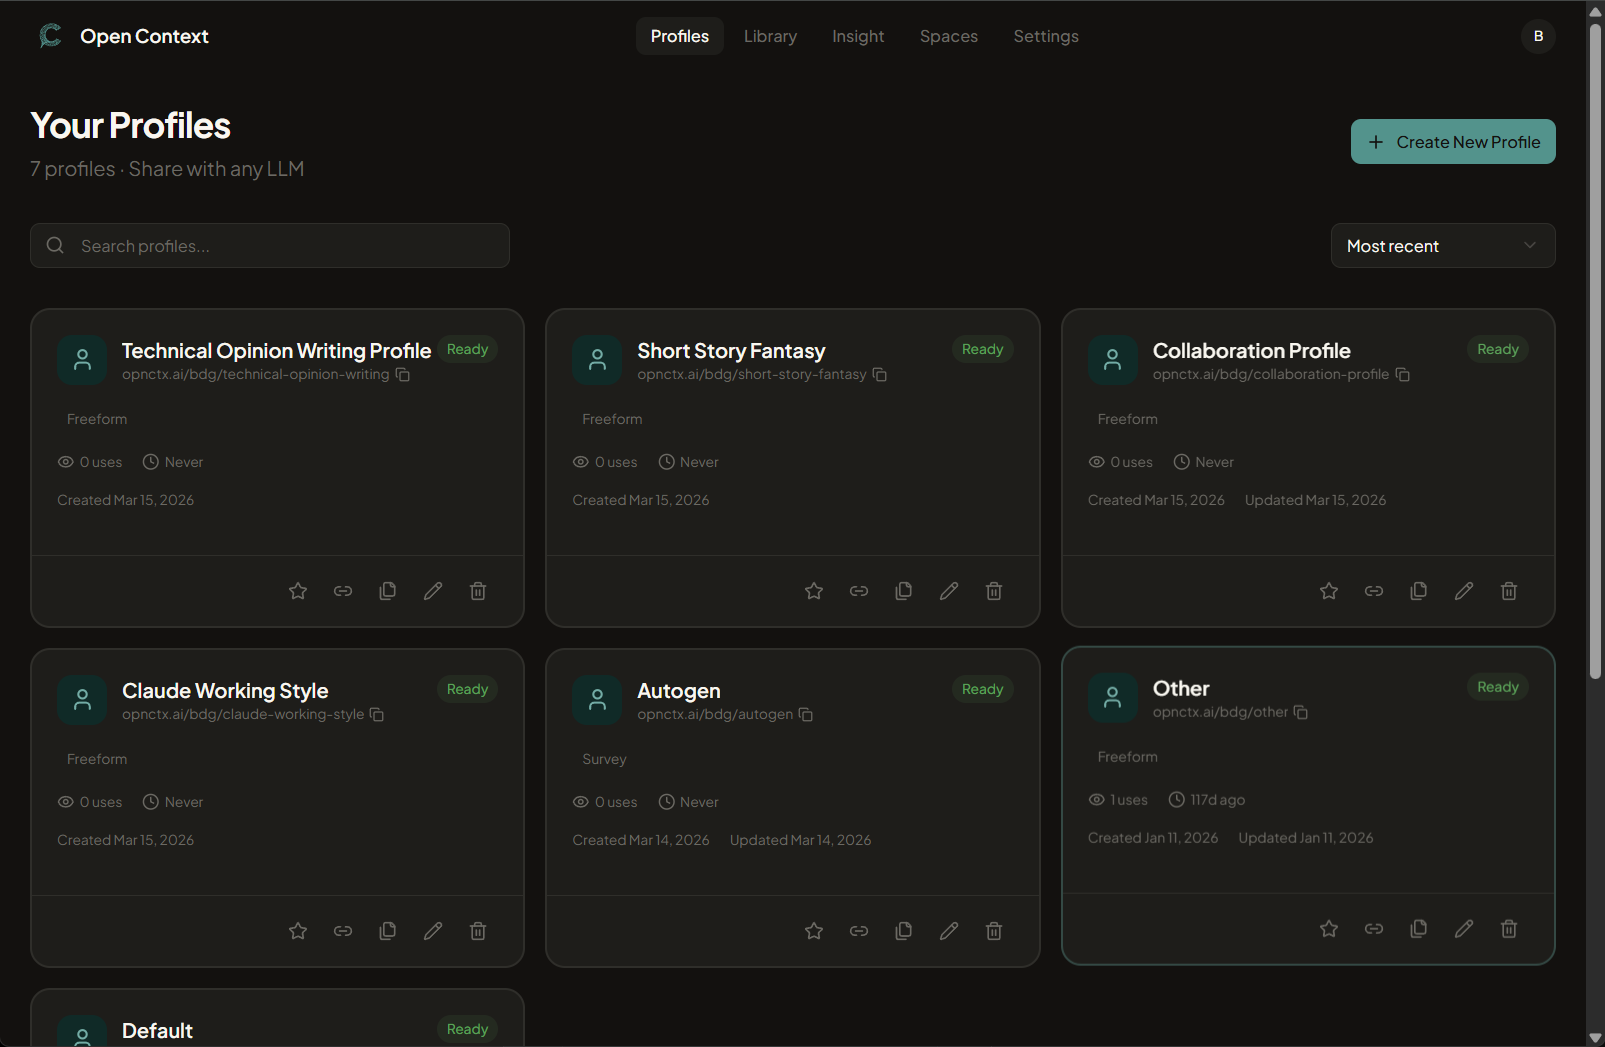The image size is (1605, 1047).
Task: Click Ready badge on Autogen card
Action: 982,689
